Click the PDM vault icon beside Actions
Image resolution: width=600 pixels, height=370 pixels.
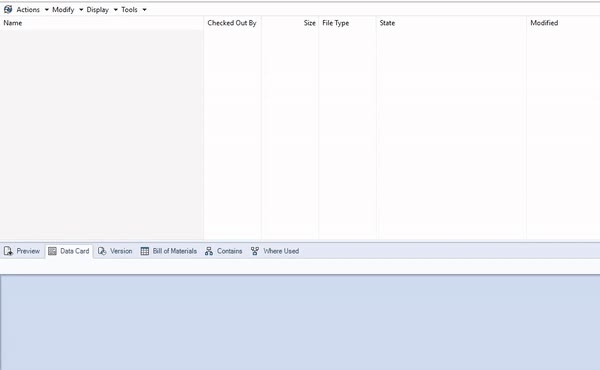[8, 9]
